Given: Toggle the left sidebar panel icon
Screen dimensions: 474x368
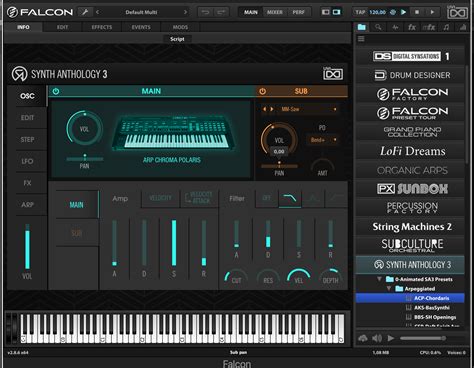Looking at the screenshot, I should [x=326, y=12].
